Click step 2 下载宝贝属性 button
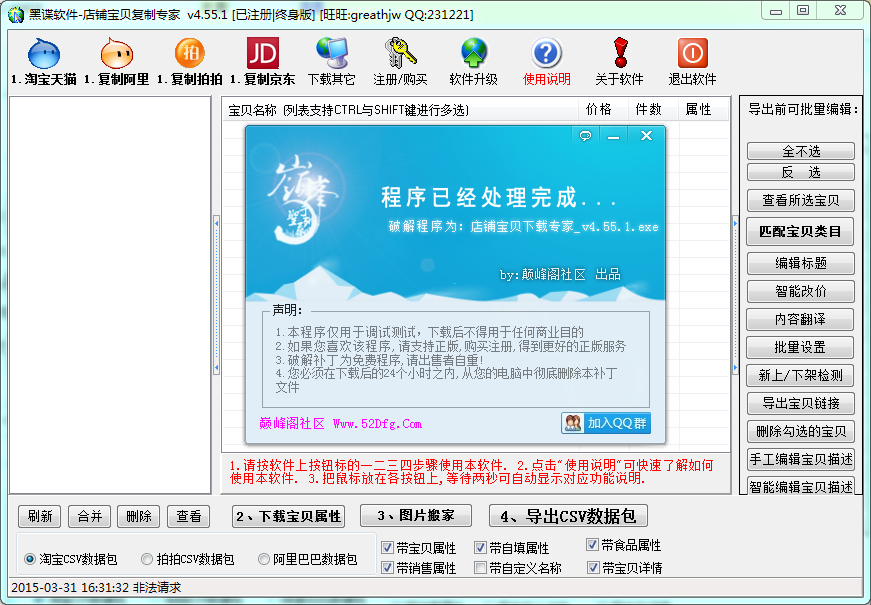The height and width of the screenshot is (605, 871). 288,517
